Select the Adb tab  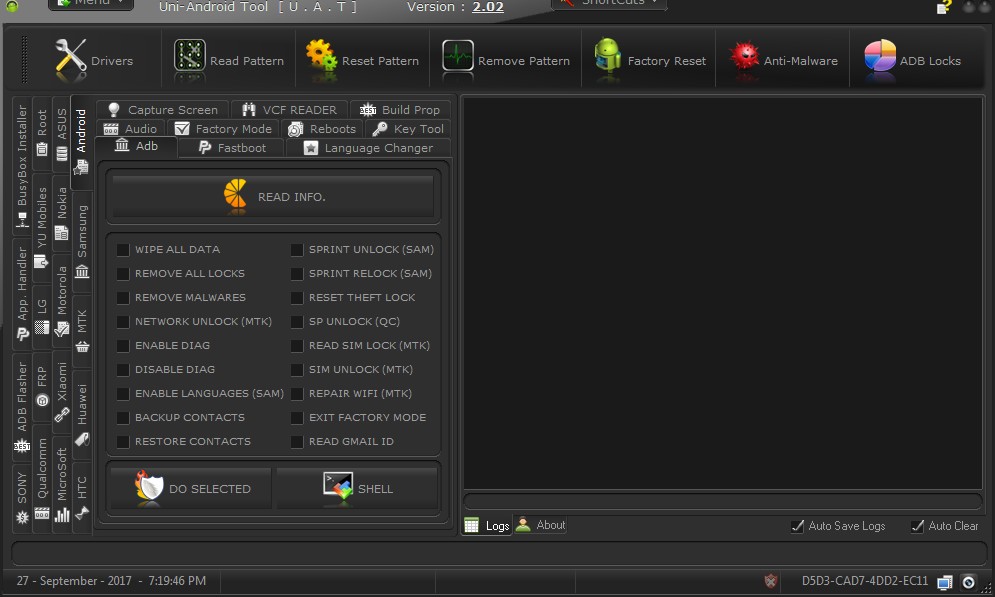point(136,146)
